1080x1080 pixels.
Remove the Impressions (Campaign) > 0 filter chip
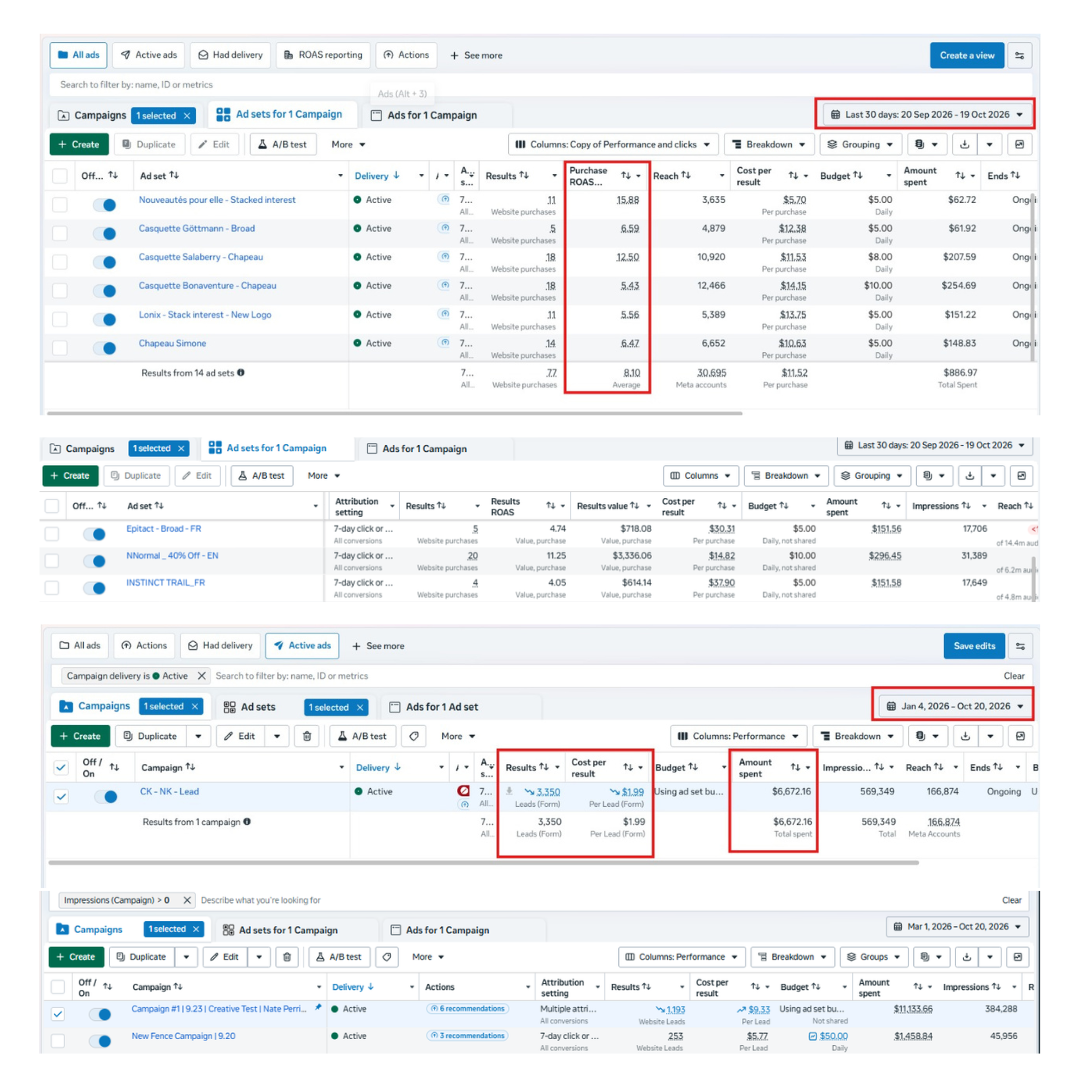(187, 900)
